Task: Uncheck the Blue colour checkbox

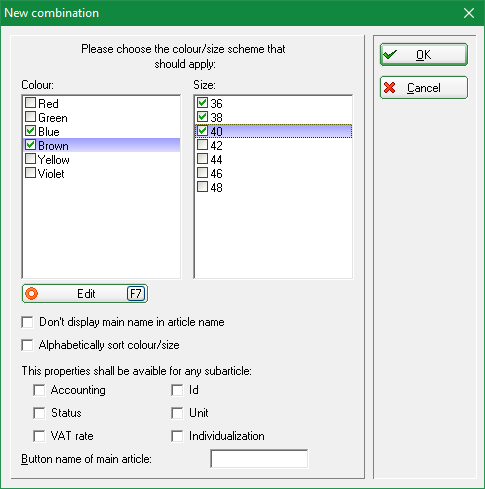Action: (30, 131)
